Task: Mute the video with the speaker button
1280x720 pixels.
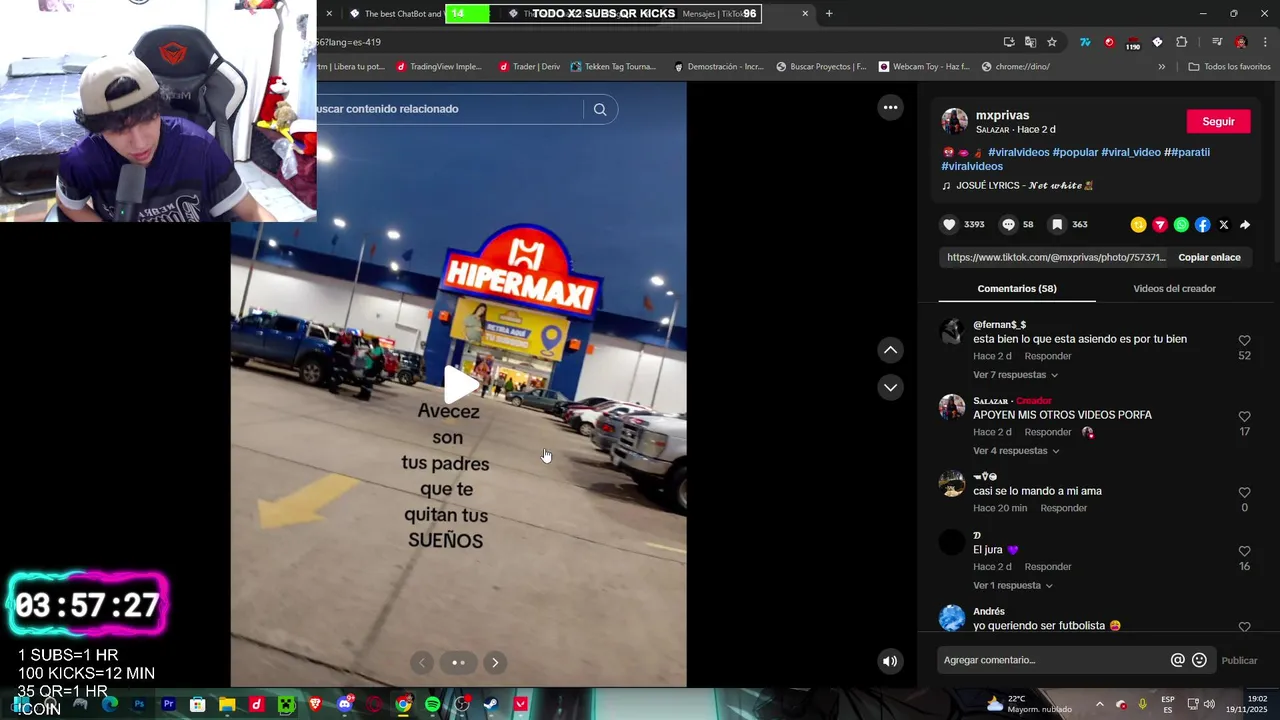Action: 890,661
